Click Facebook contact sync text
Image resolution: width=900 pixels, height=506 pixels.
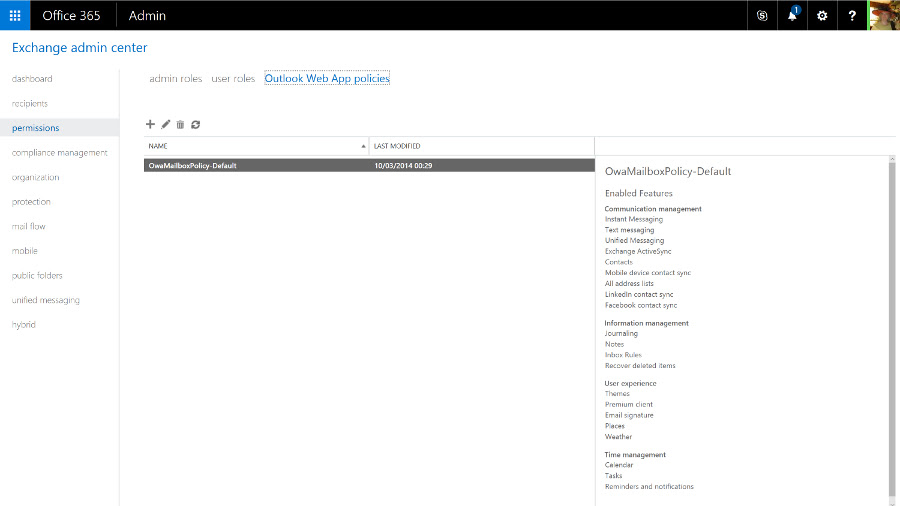pos(641,305)
